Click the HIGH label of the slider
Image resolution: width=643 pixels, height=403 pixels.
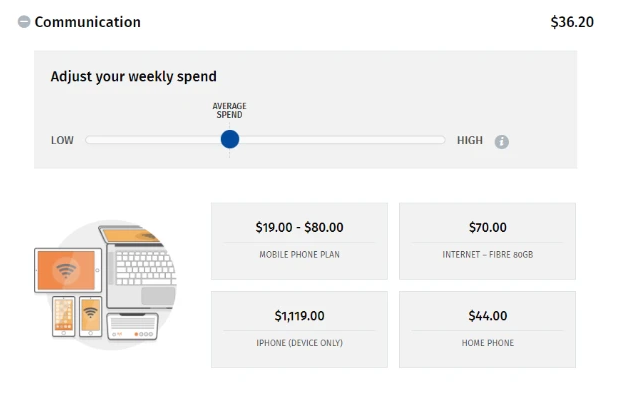point(470,140)
